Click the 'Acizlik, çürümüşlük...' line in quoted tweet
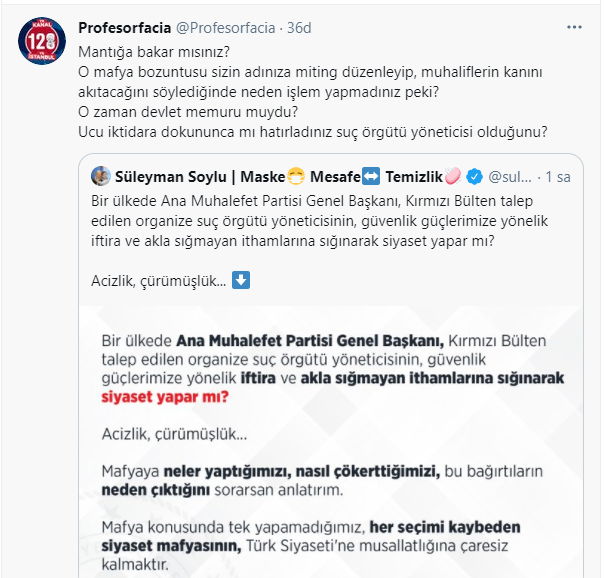The height and width of the screenshot is (578, 604). [158, 280]
